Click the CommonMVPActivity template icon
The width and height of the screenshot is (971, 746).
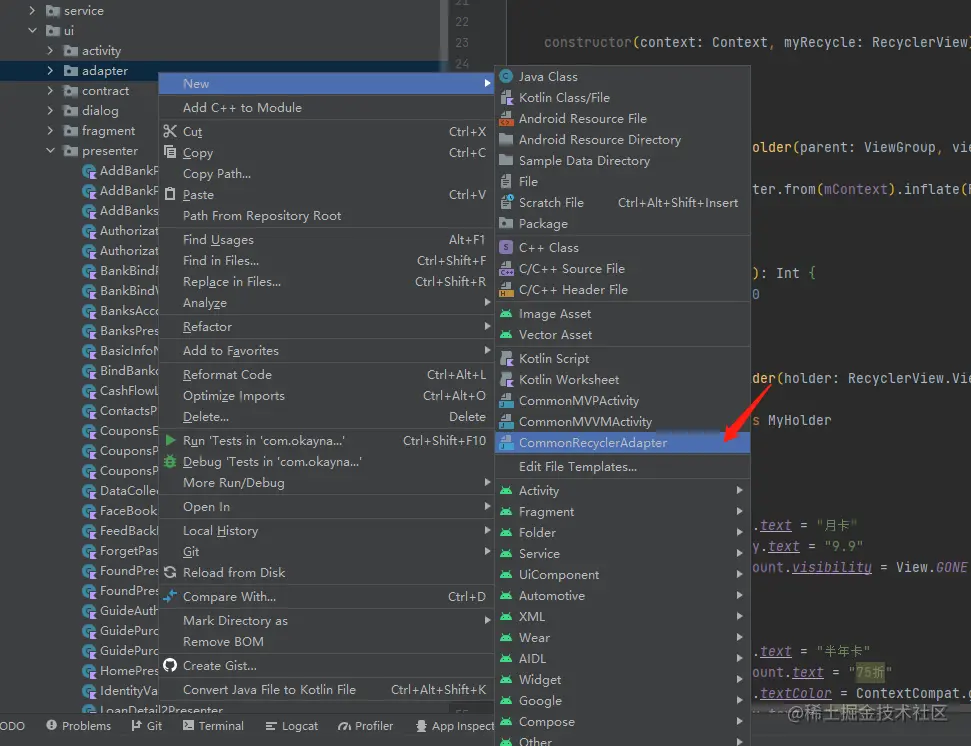click(506, 401)
